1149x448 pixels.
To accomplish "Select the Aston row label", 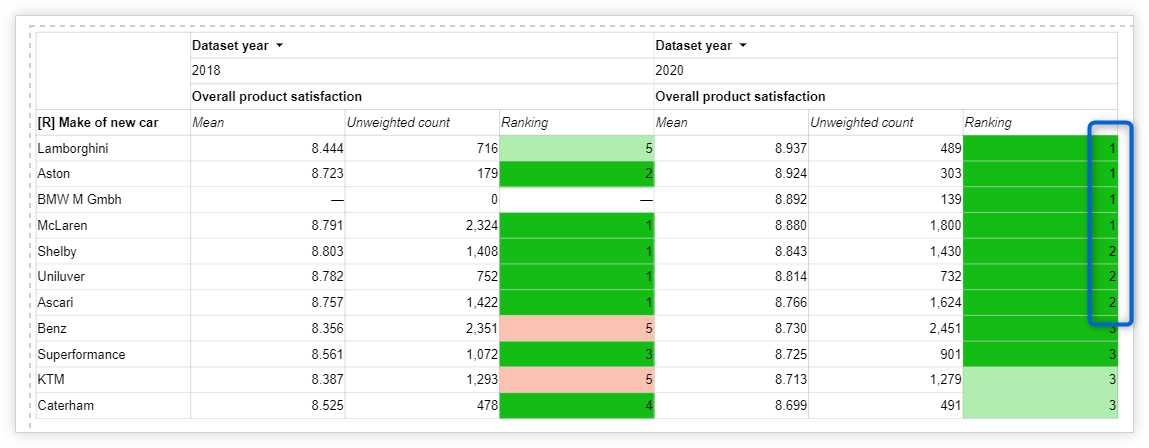I will tap(52, 175).
